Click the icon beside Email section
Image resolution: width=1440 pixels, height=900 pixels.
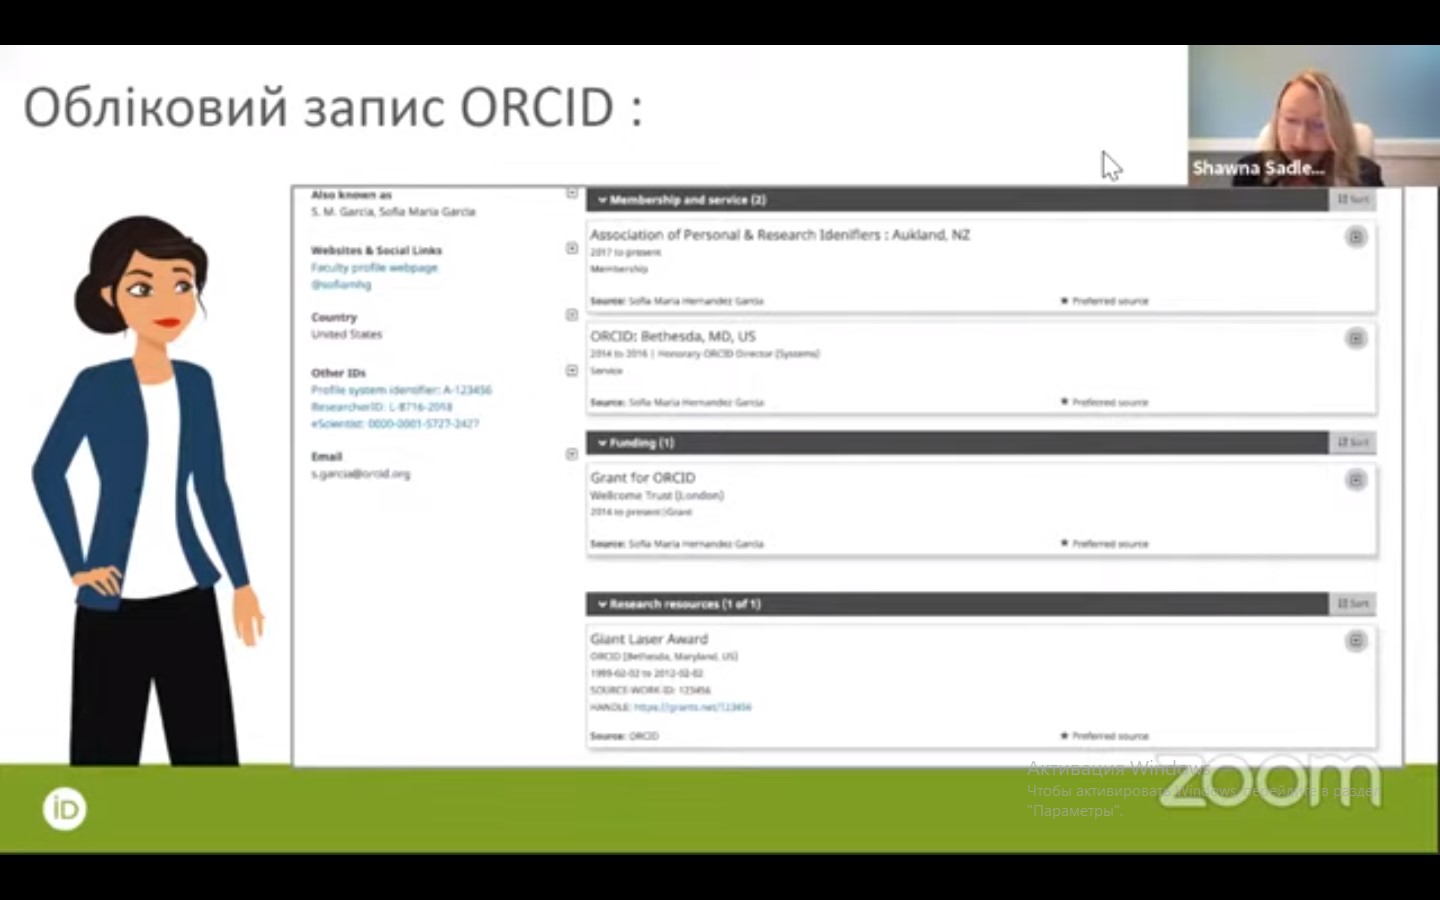point(572,454)
